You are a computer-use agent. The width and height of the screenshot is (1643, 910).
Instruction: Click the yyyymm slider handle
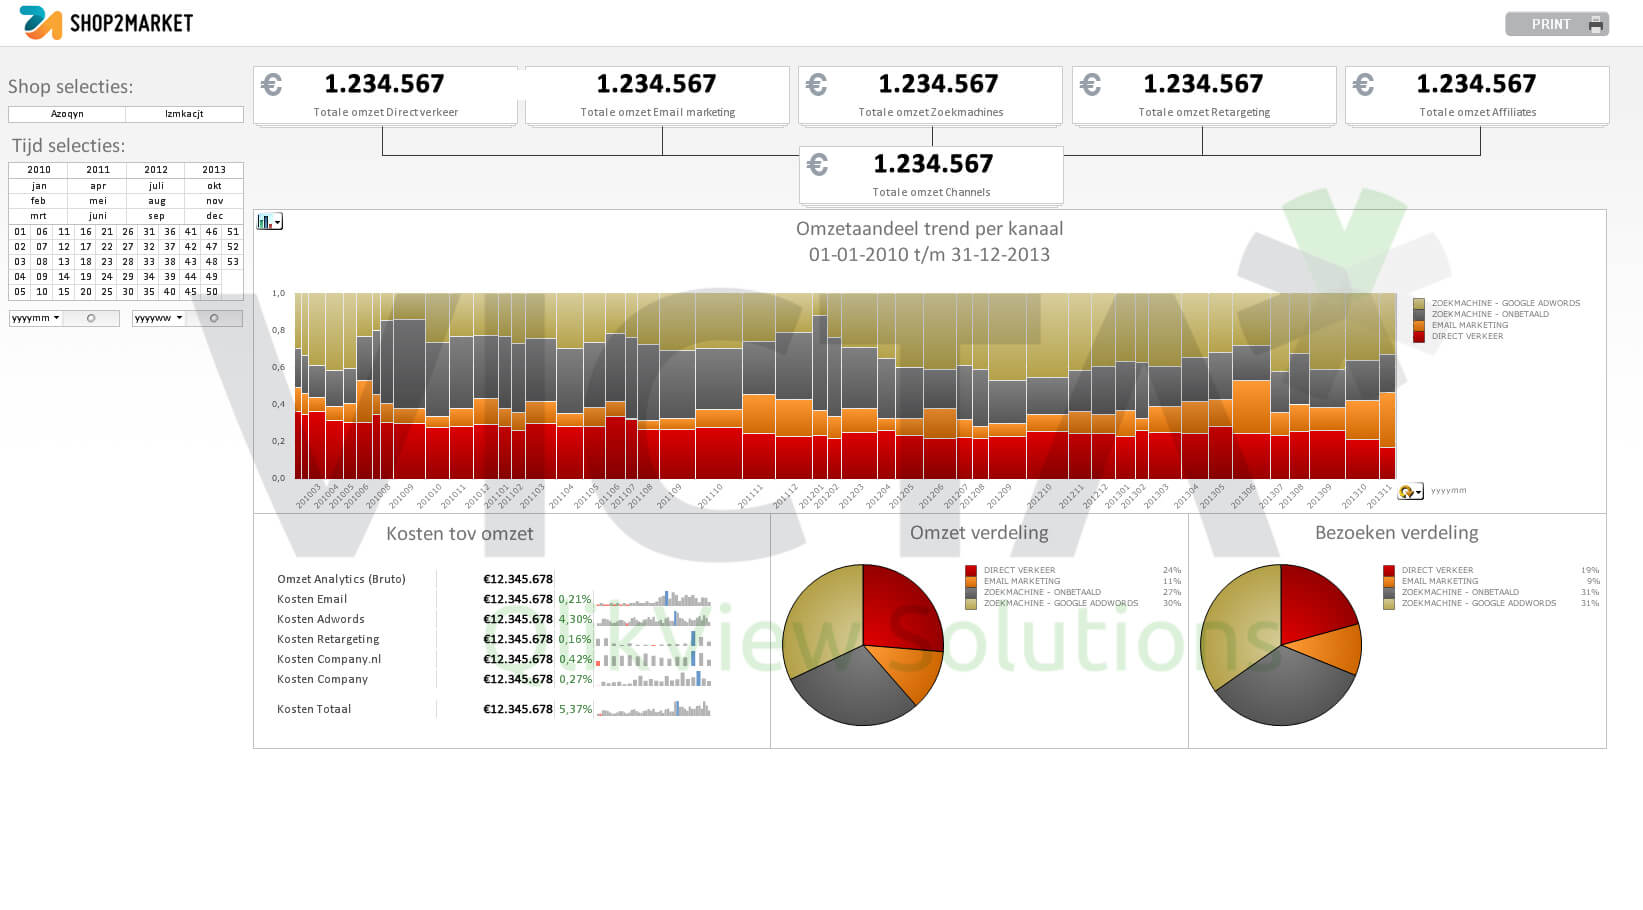point(91,318)
